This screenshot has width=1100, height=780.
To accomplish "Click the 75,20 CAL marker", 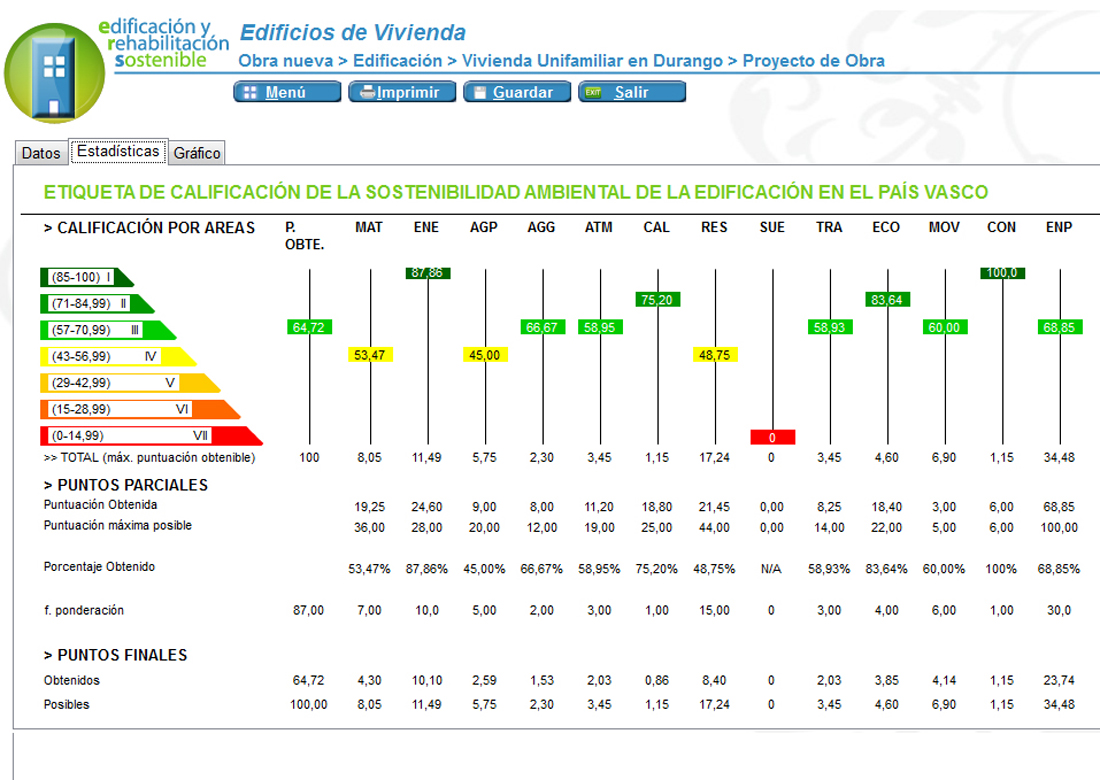I will [657, 300].
